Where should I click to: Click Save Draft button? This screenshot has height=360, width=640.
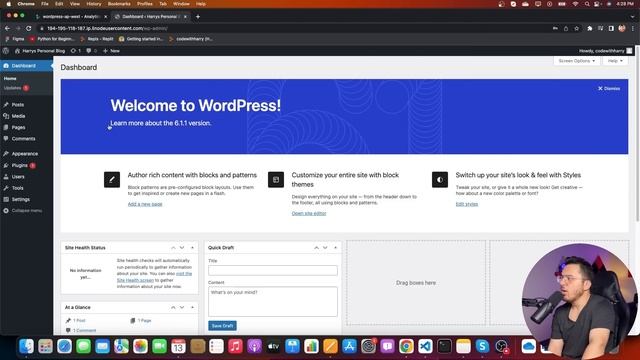pyautogui.click(x=222, y=326)
